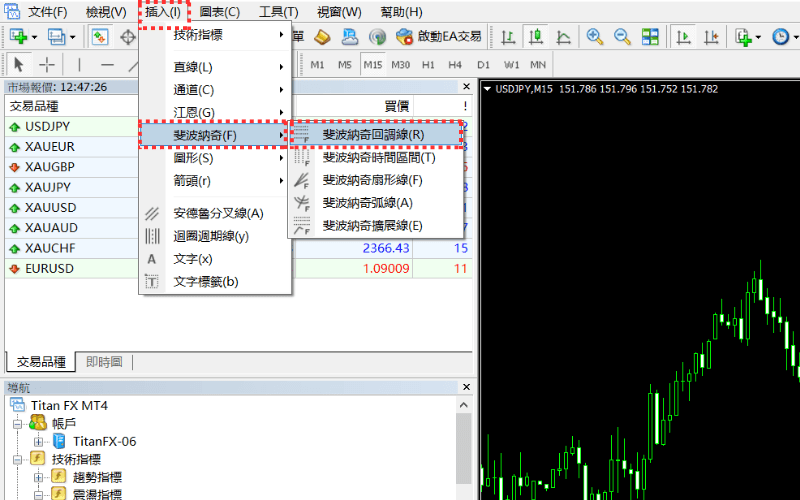Click the tile windows grid icon
The height and width of the screenshot is (500, 800).
tap(650, 37)
